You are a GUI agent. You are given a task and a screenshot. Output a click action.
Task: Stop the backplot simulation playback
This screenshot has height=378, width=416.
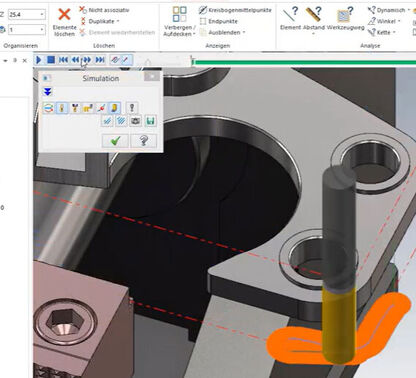[51, 60]
